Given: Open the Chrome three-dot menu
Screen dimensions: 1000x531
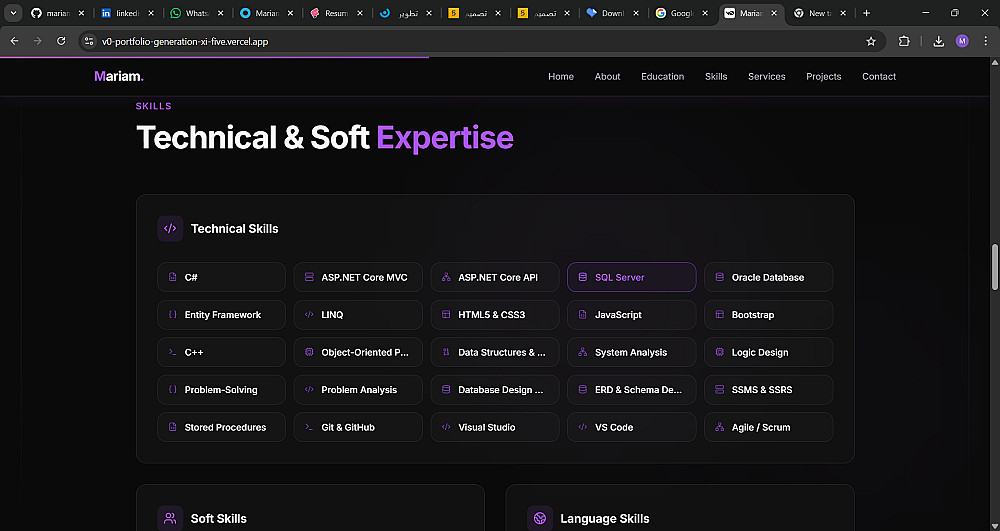Looking at the screenshot, I should tap(985, 41).
